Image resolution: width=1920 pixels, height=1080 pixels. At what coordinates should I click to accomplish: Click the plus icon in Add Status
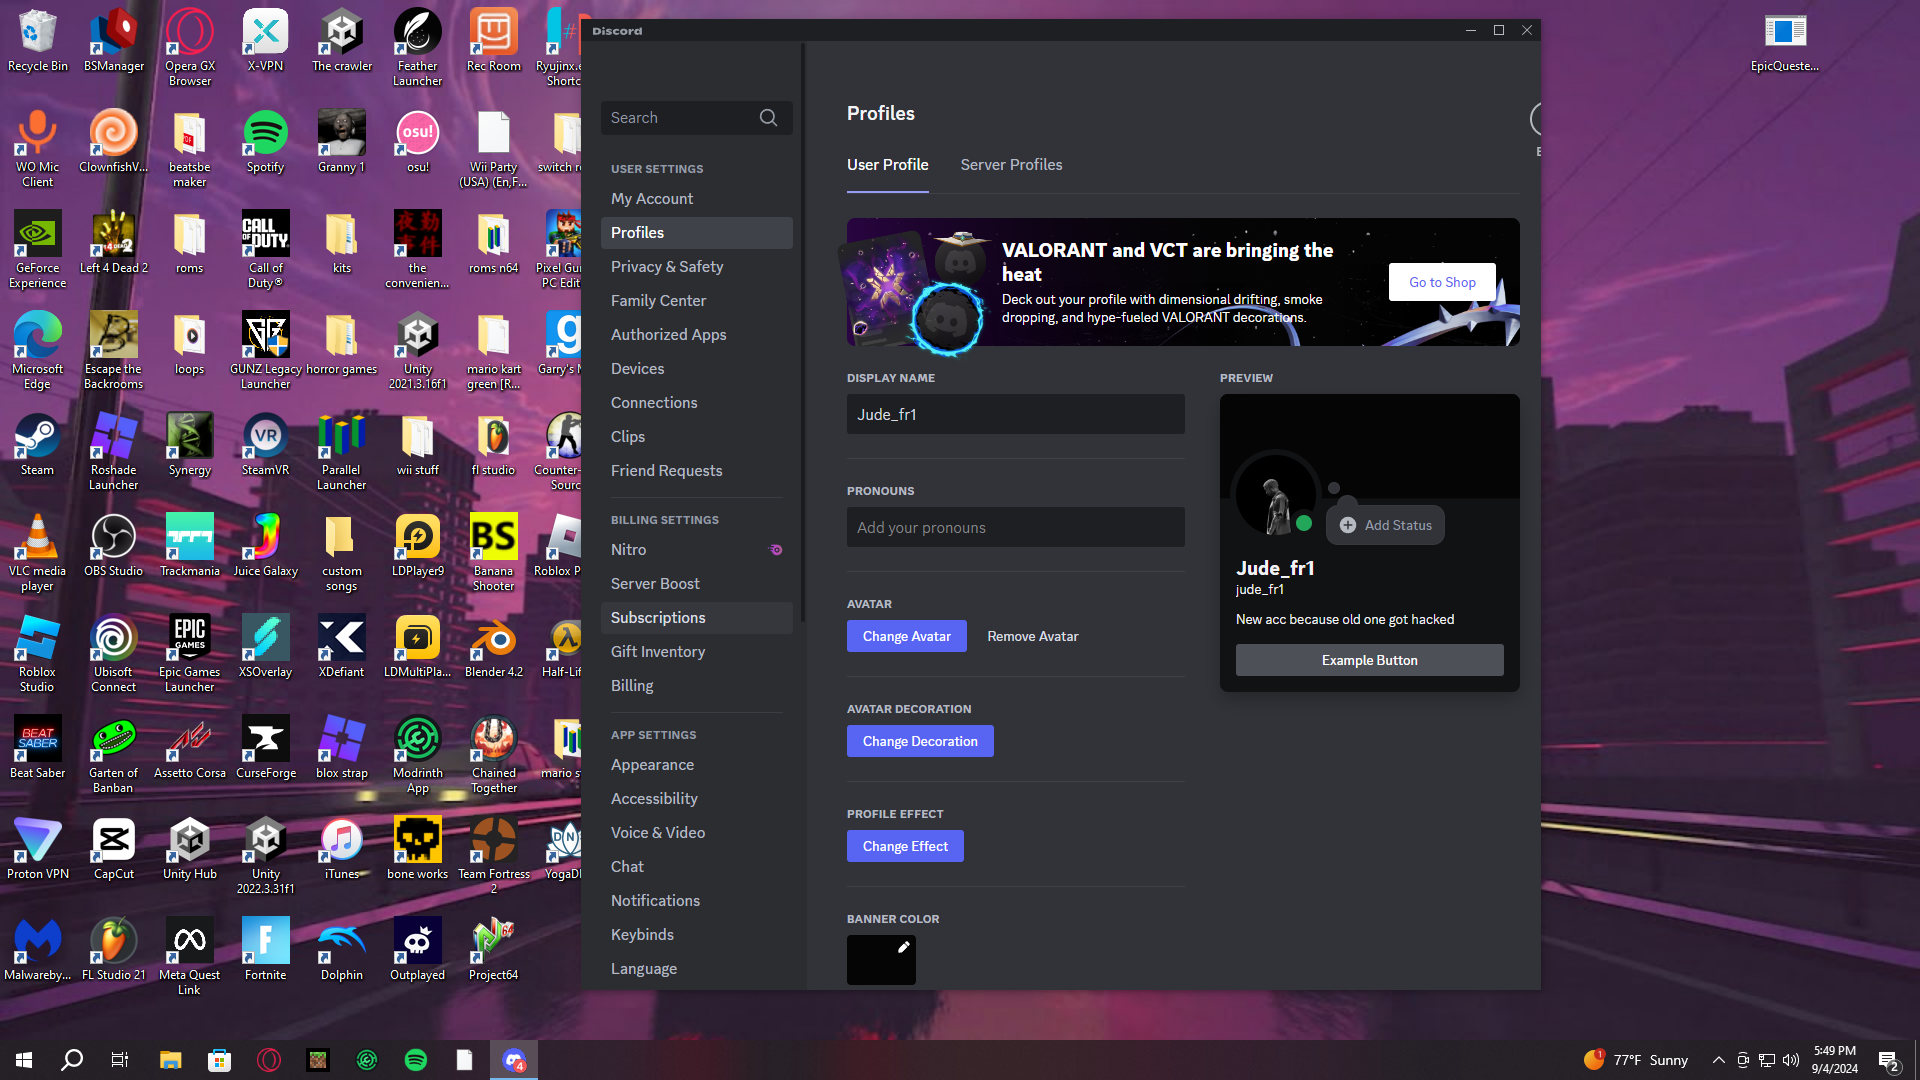pyautogui.click(x=1348, y=525)
